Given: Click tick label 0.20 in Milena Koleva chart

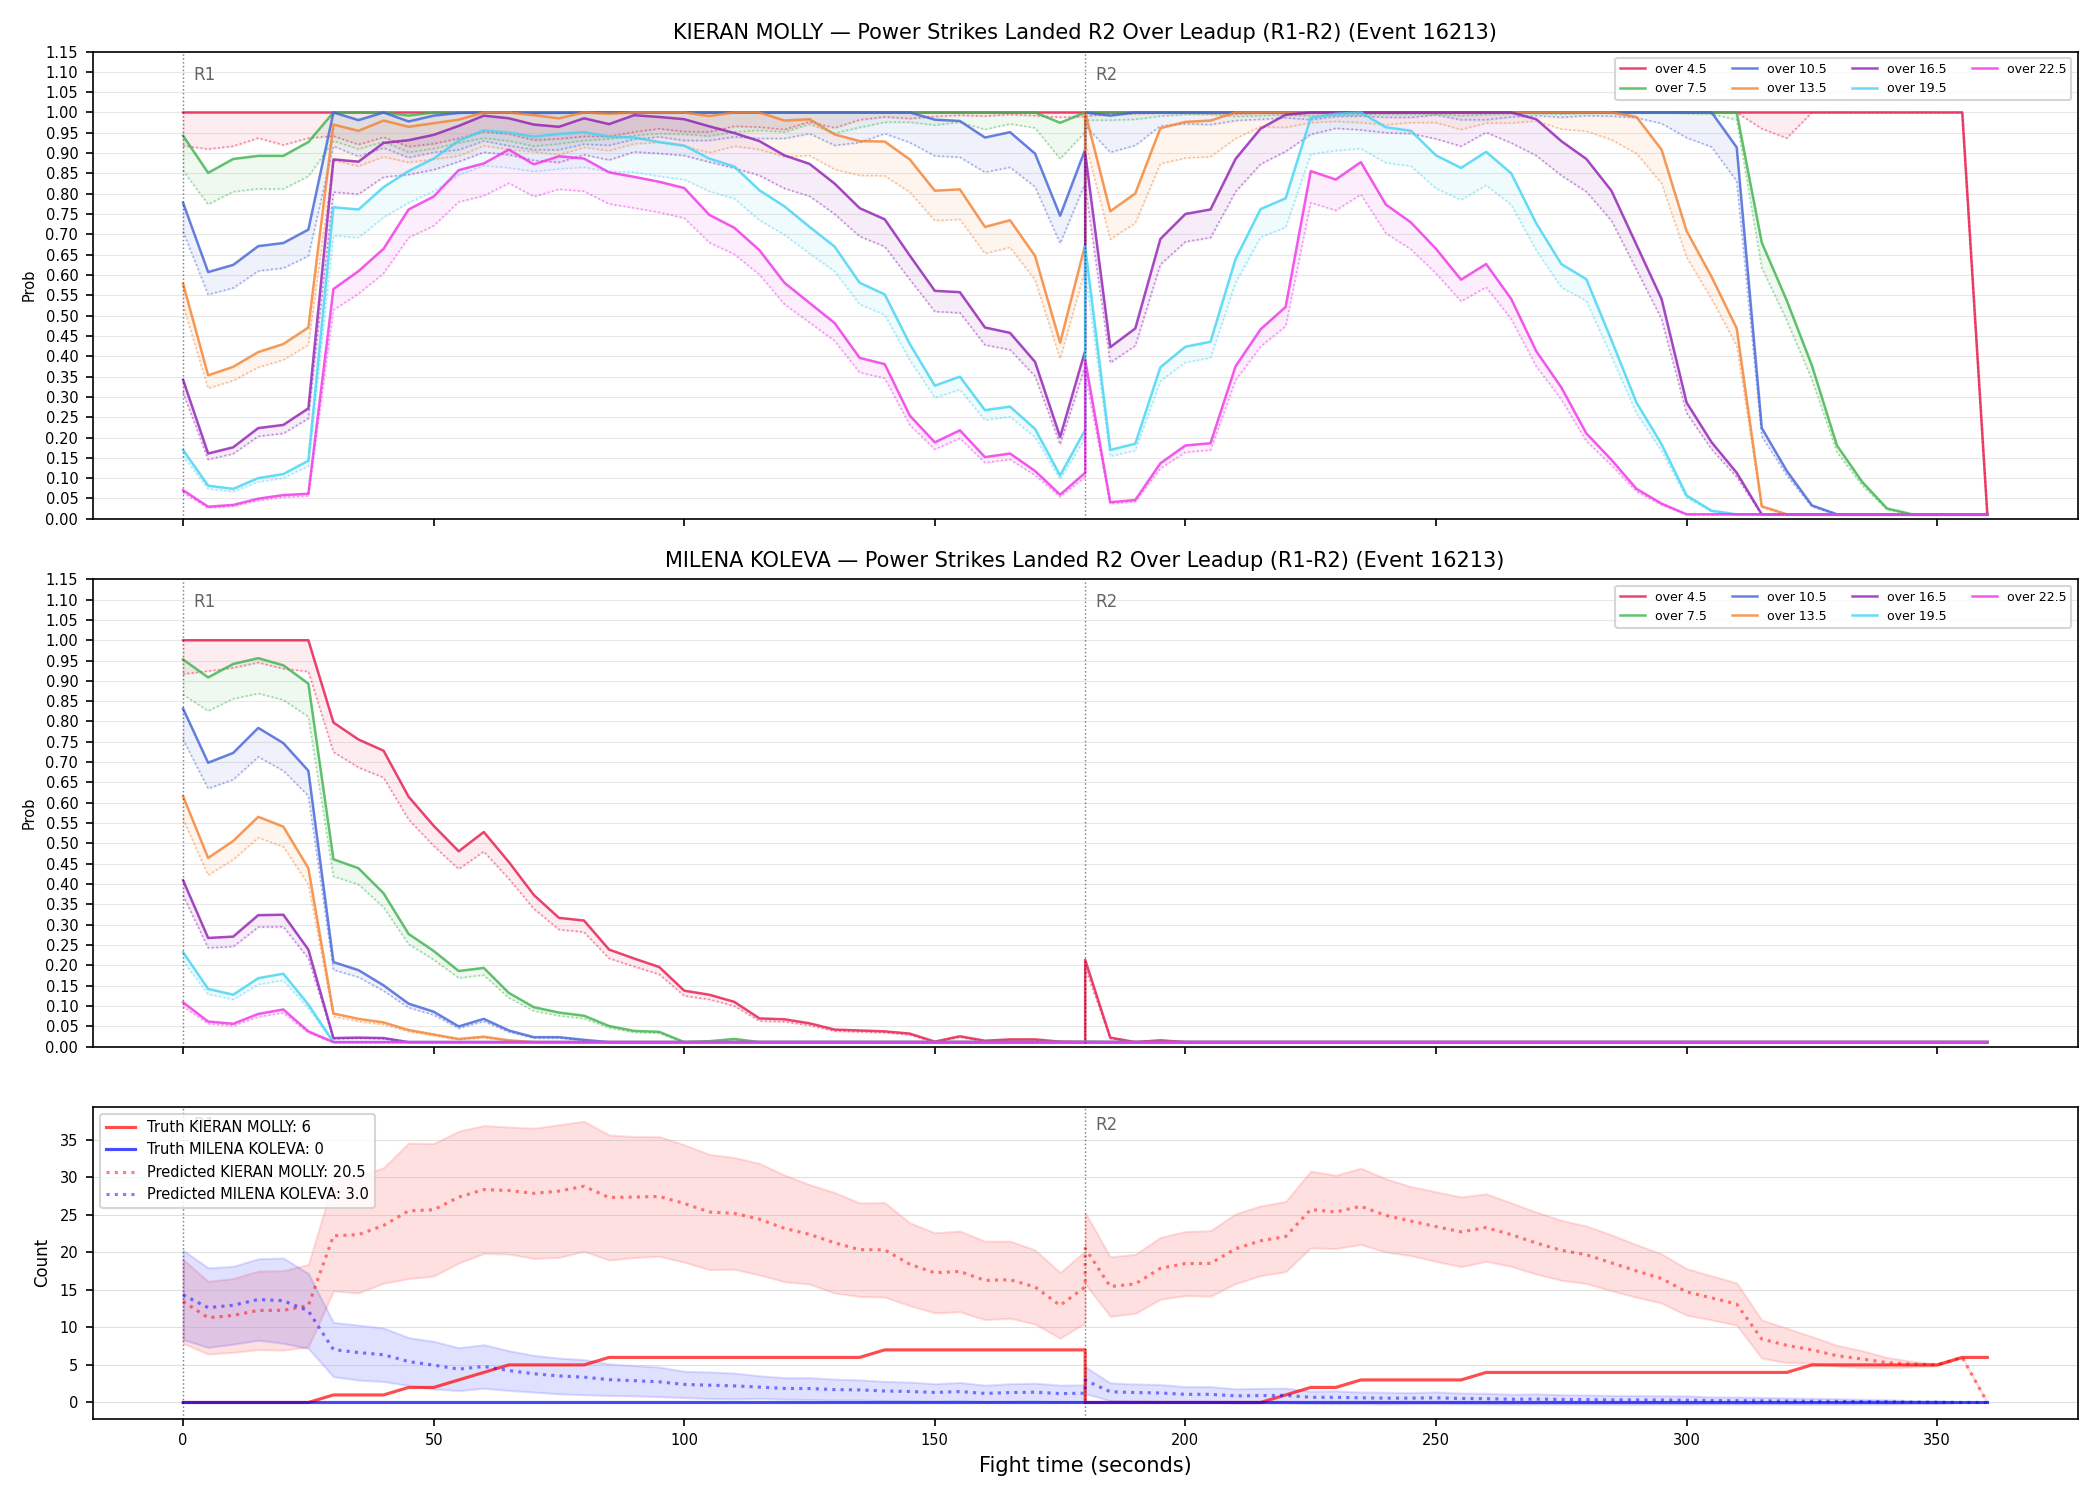Looking at the screenshot, I should click(62, 966).
